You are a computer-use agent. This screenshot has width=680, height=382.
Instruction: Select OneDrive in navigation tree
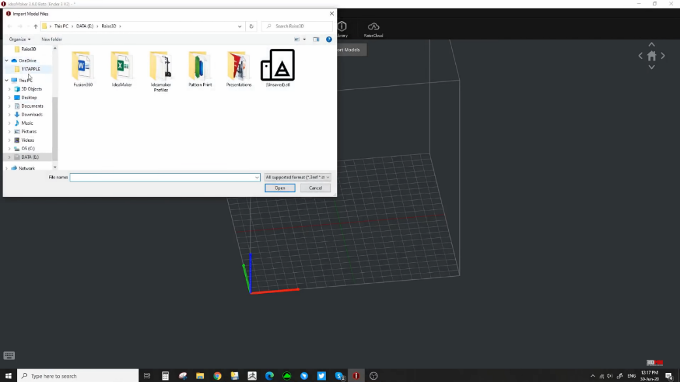point(27,61)
